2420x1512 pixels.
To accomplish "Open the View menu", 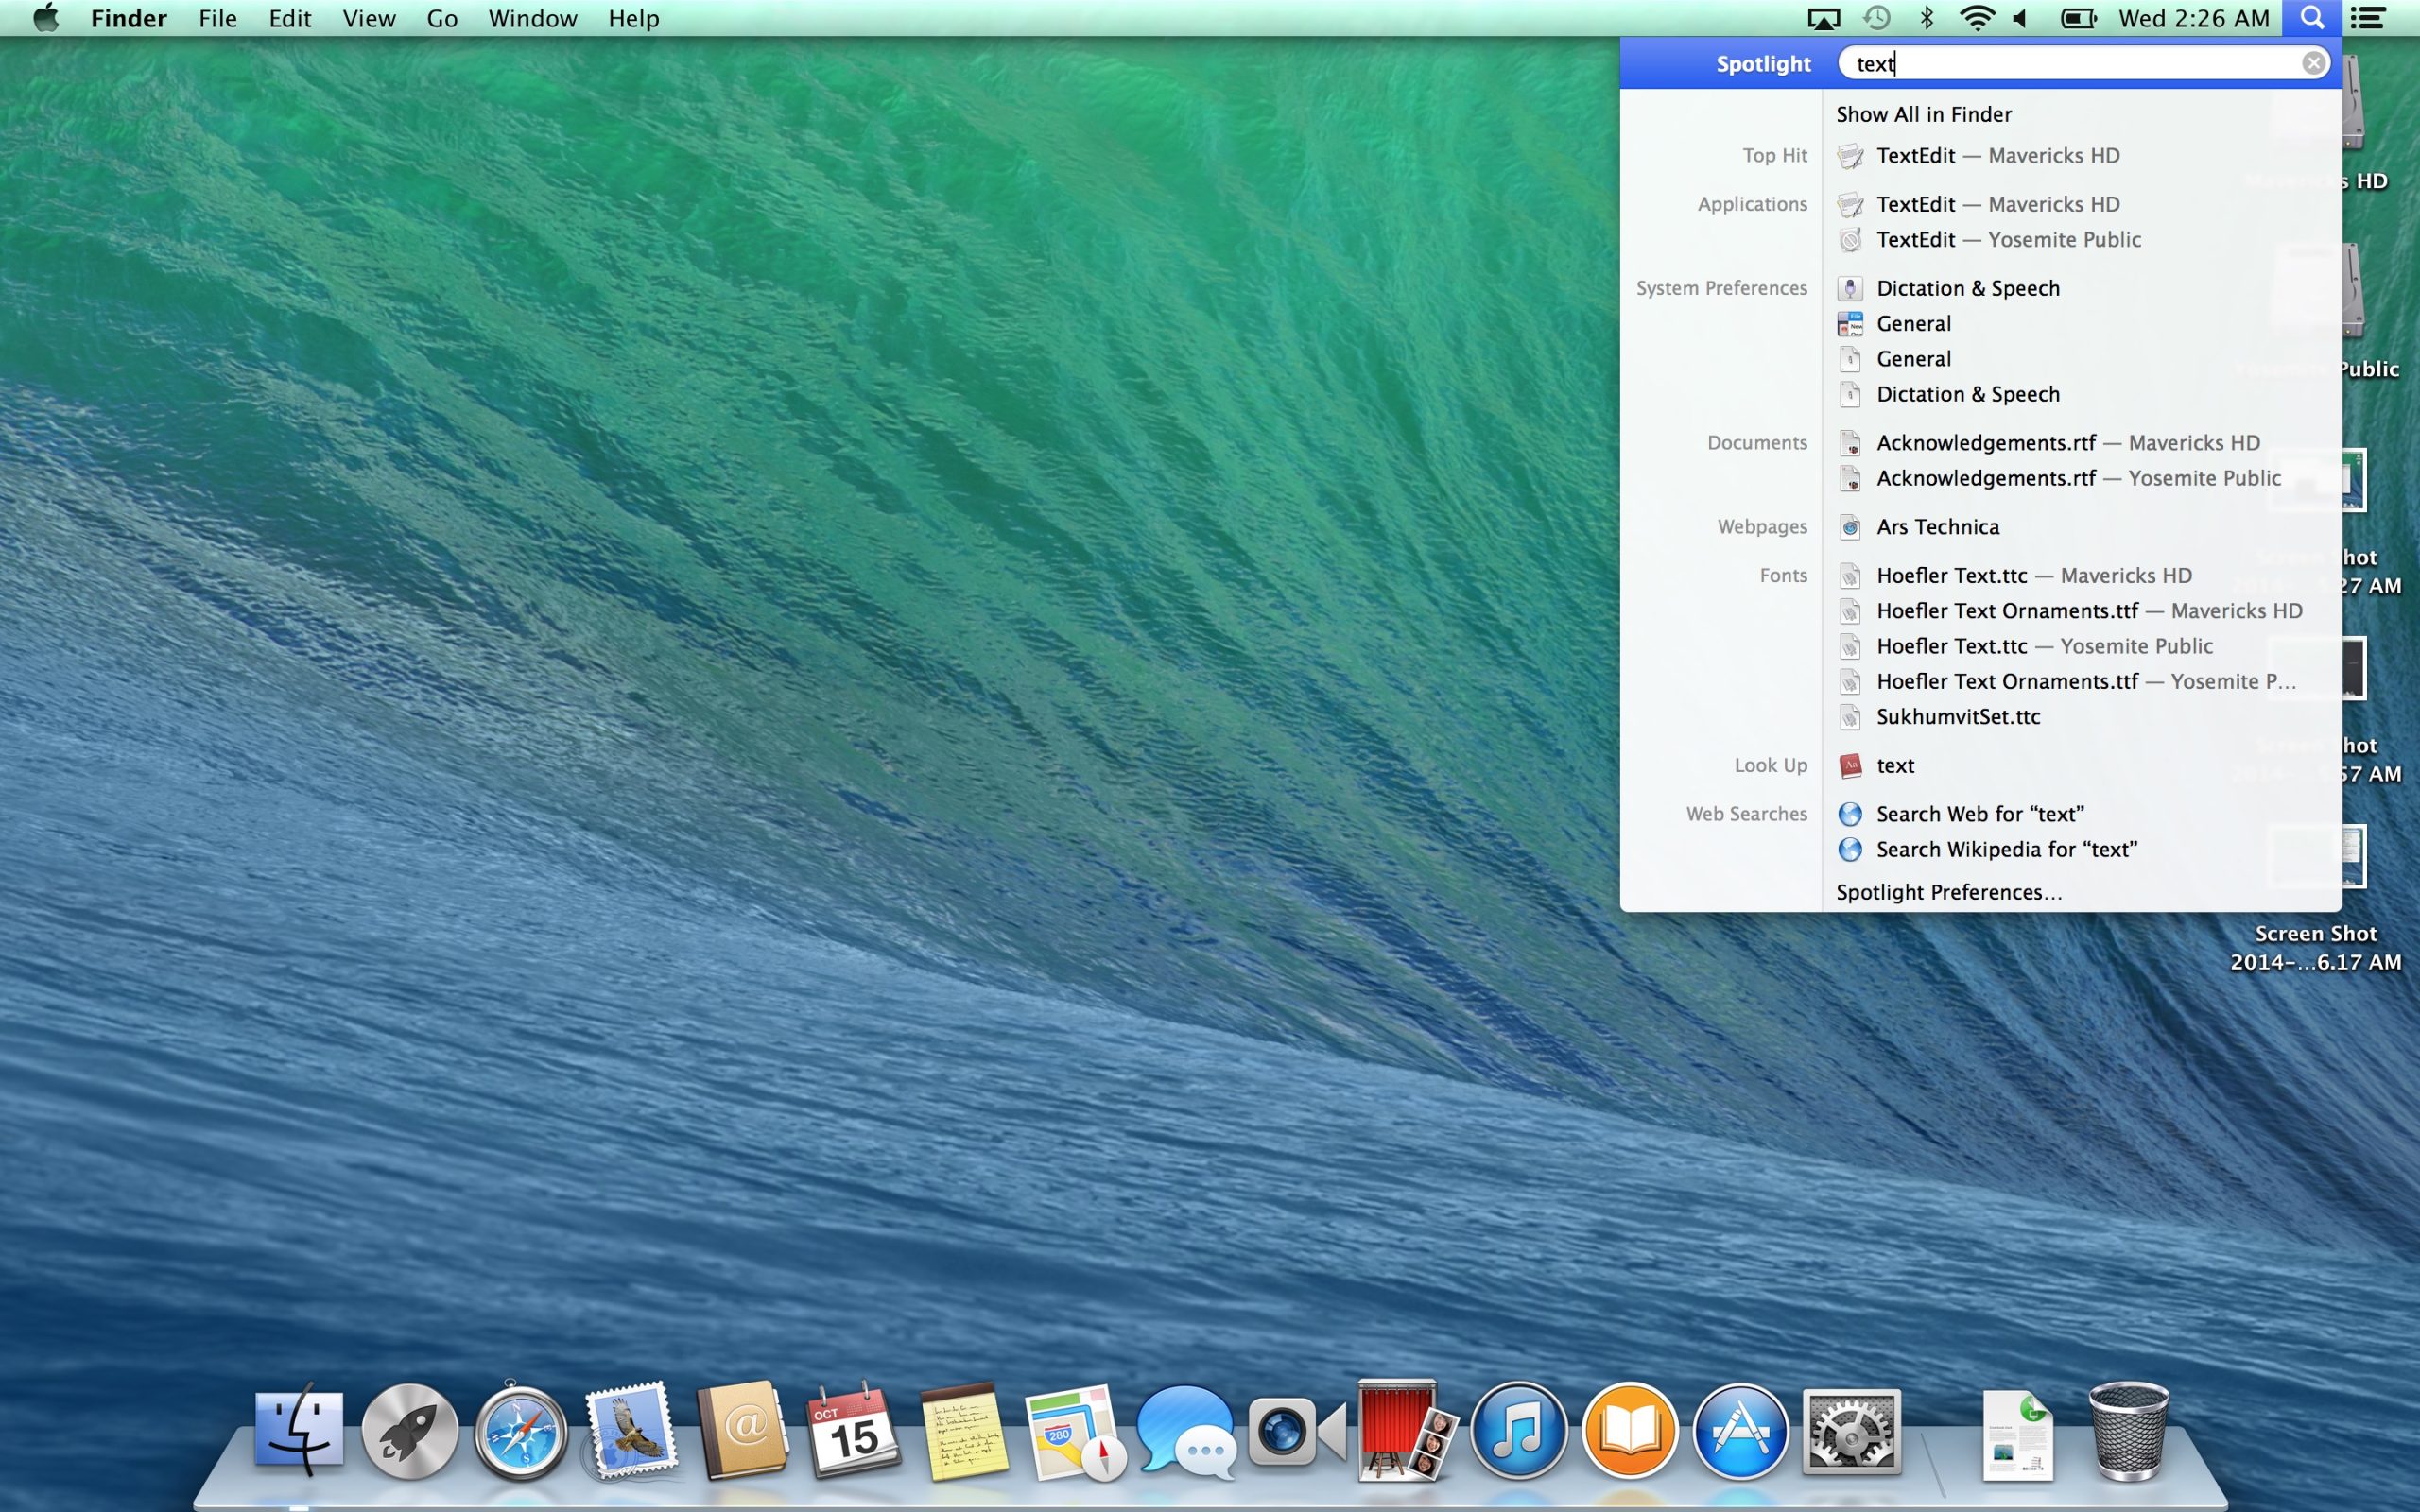I will pos(369,18).
